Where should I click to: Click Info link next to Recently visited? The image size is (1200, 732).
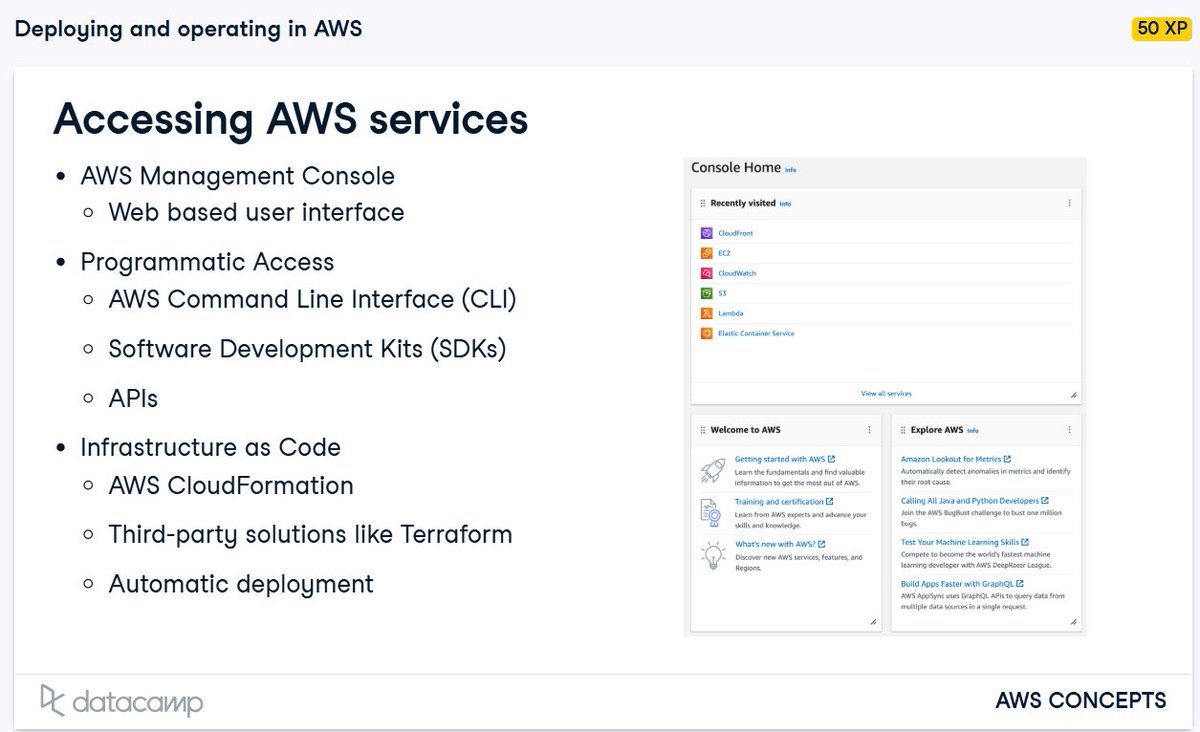coord(785,204)
